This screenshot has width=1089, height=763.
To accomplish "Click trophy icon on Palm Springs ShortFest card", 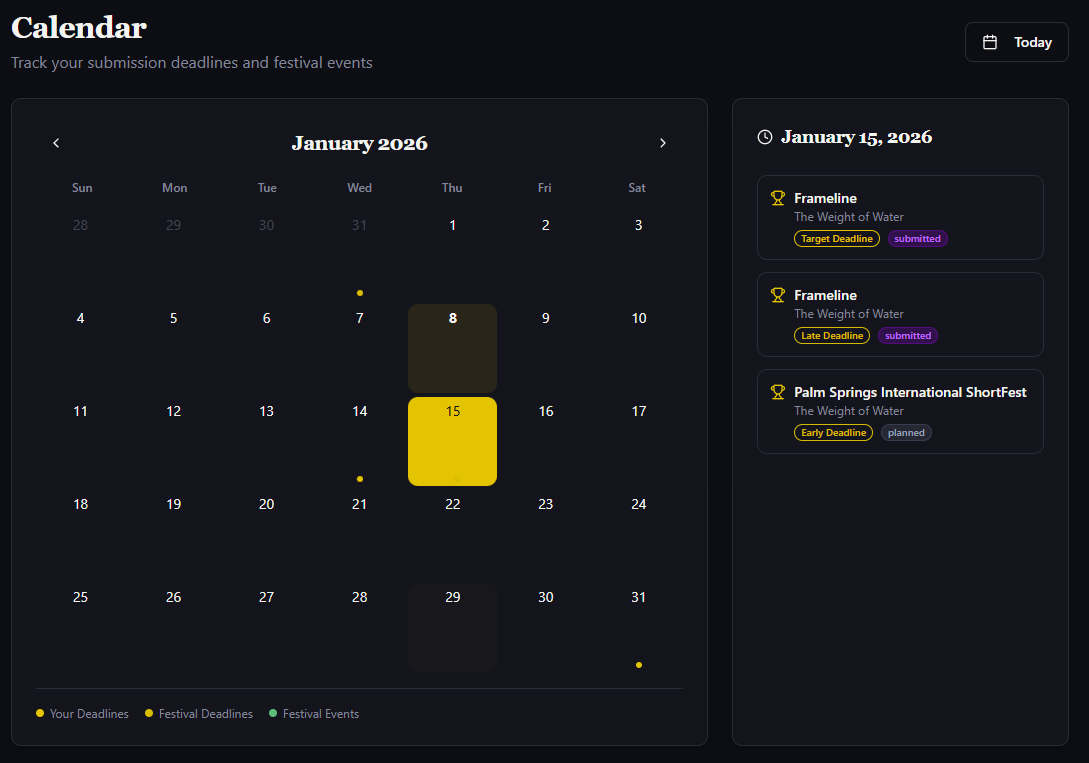I will click(x=778, y=392).
